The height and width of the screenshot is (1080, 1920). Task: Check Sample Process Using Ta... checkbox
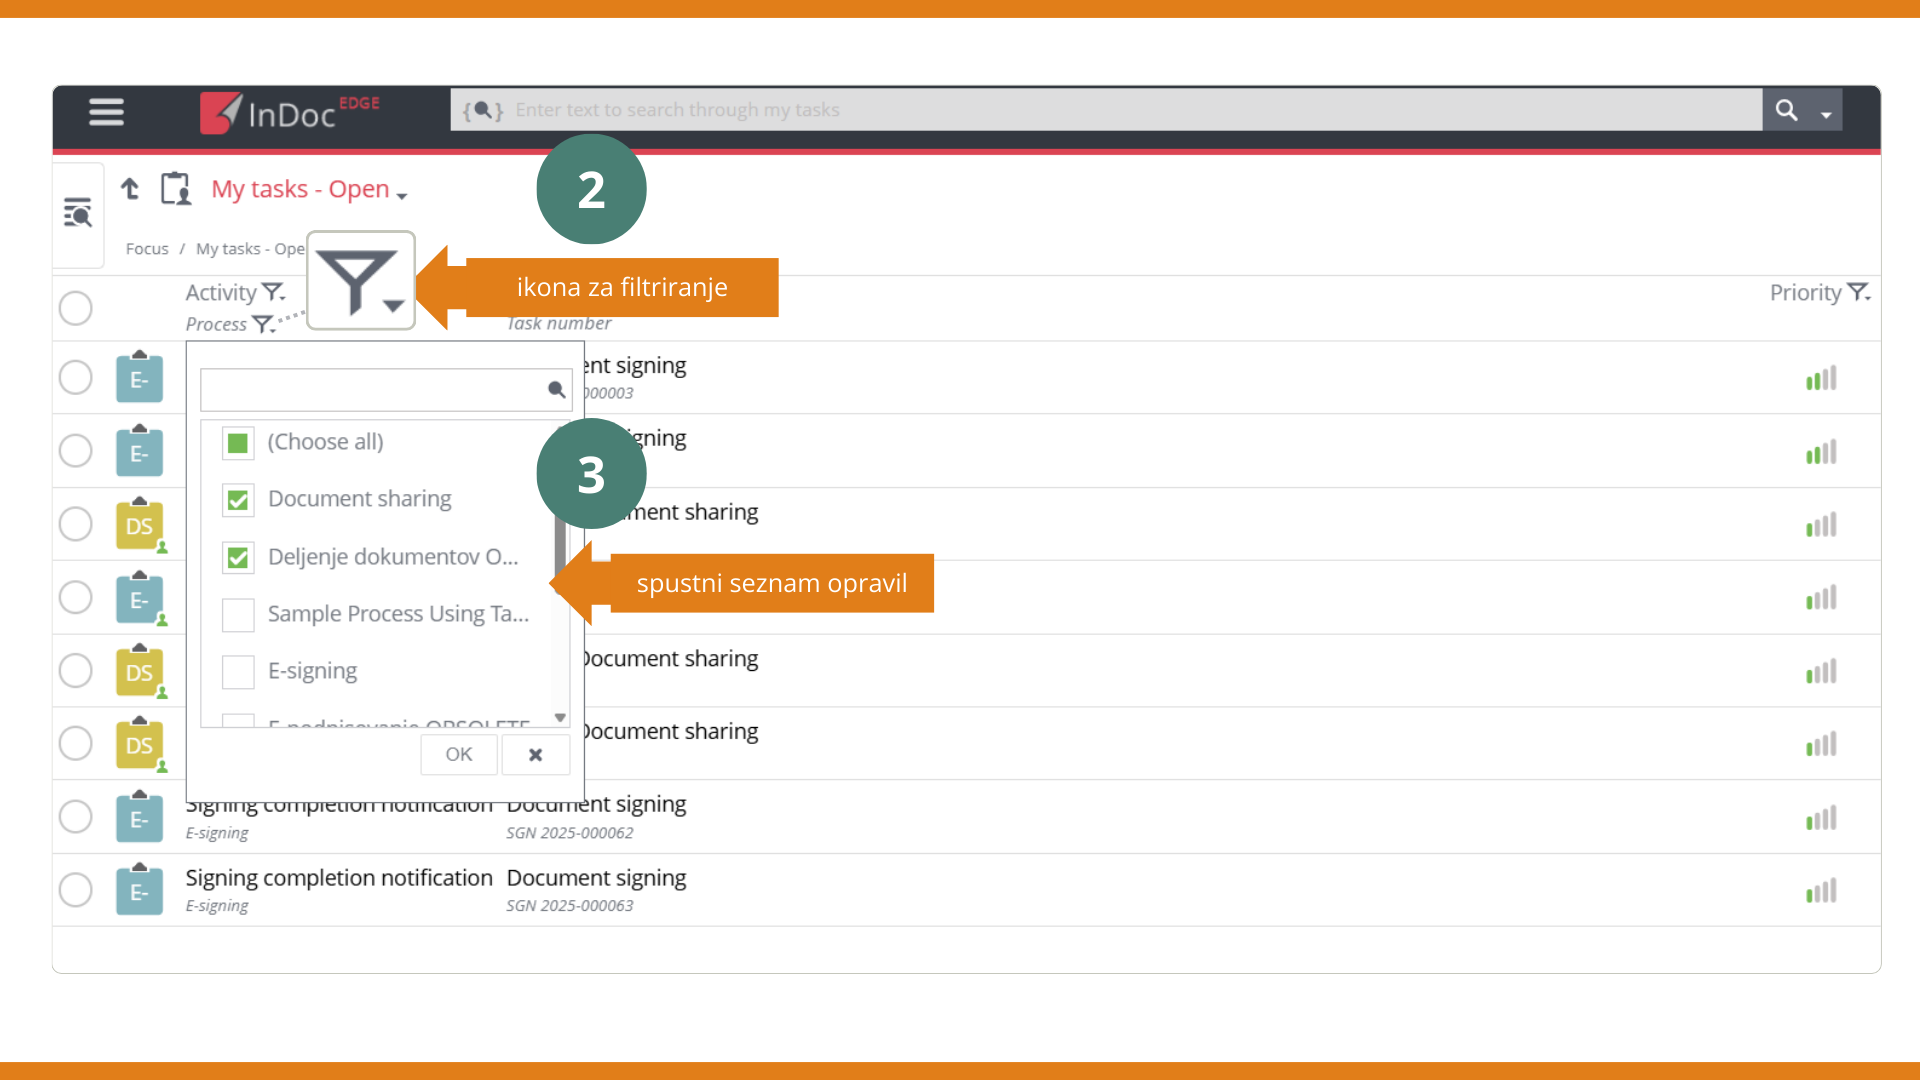point(238,615)
